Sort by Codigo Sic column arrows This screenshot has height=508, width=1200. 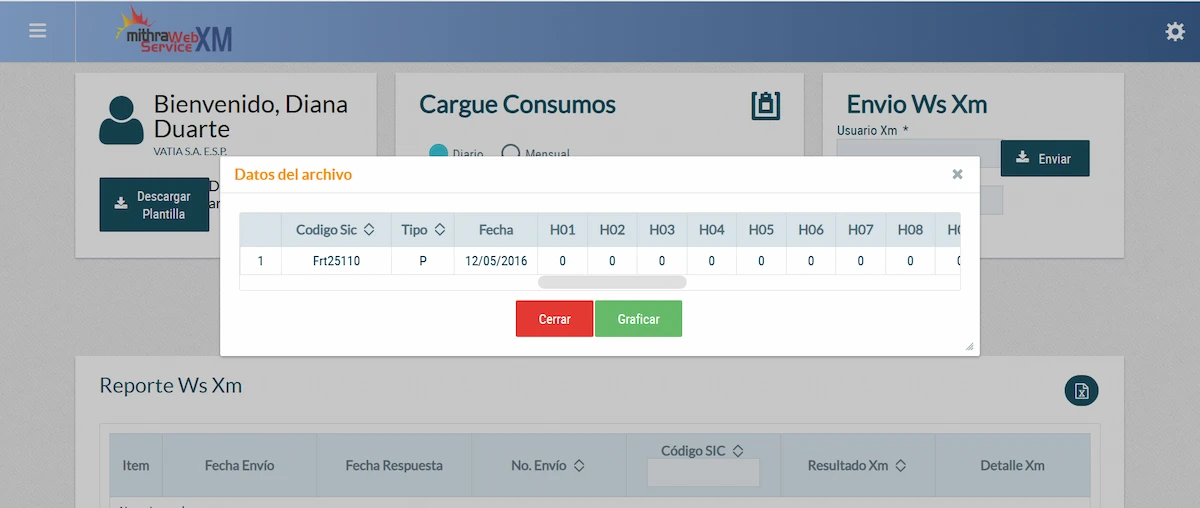(x=369, y=230)
